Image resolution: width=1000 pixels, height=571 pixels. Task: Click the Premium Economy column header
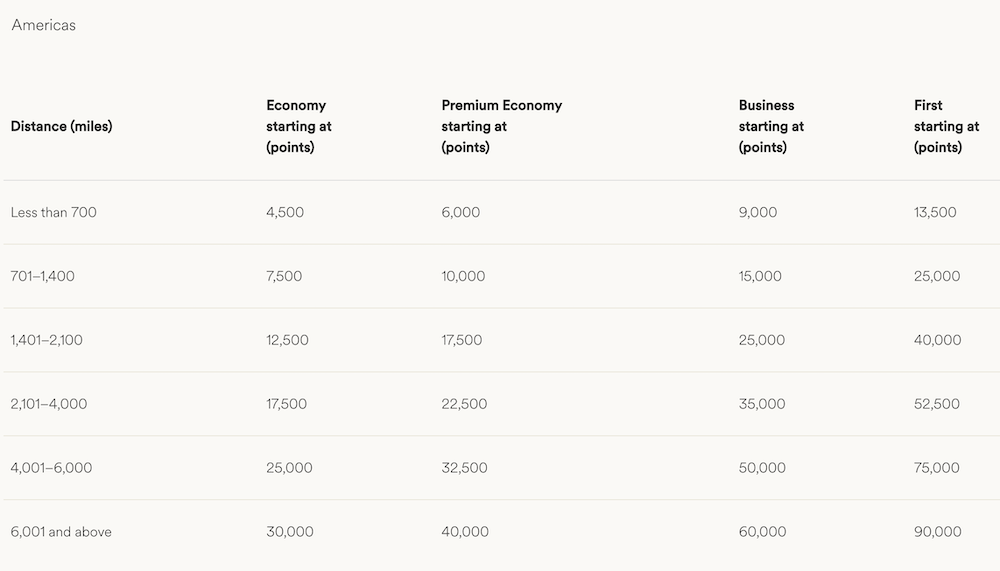(x=501, y=126)
